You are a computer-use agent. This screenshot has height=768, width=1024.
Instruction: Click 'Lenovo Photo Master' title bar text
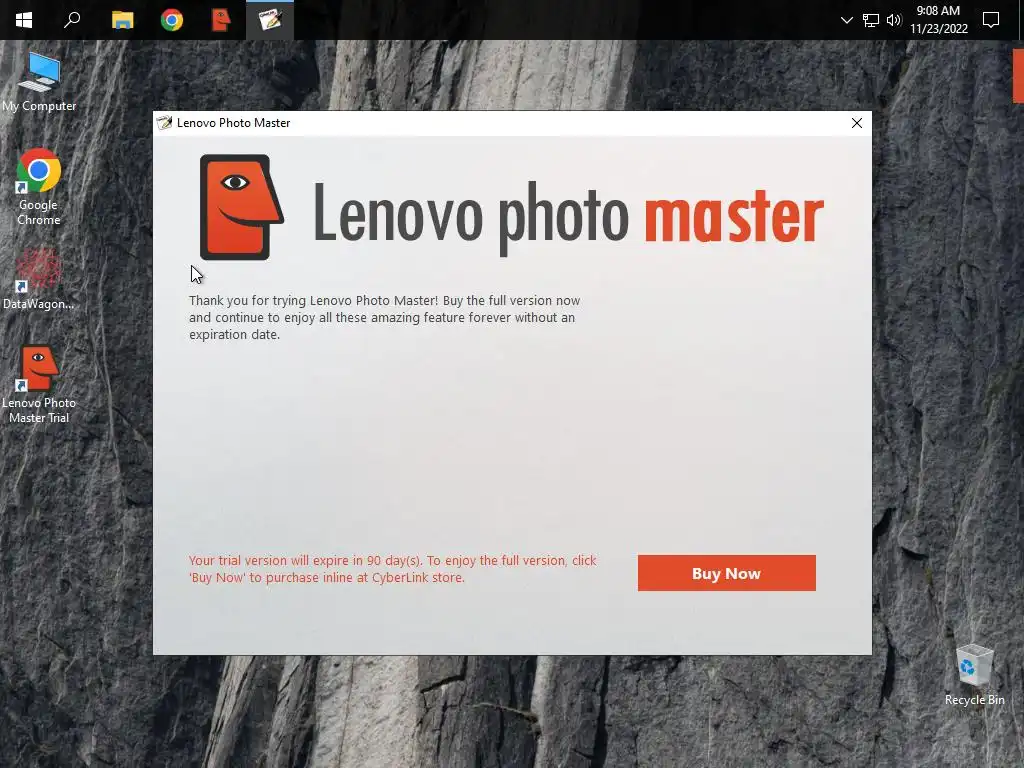[x=233, y=123]
